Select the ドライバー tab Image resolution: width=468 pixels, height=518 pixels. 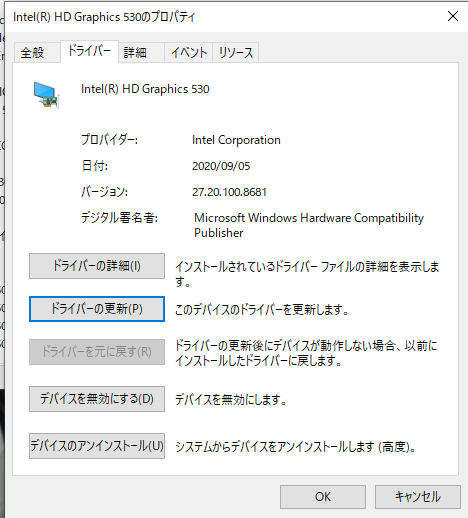(x=89, y=51)
